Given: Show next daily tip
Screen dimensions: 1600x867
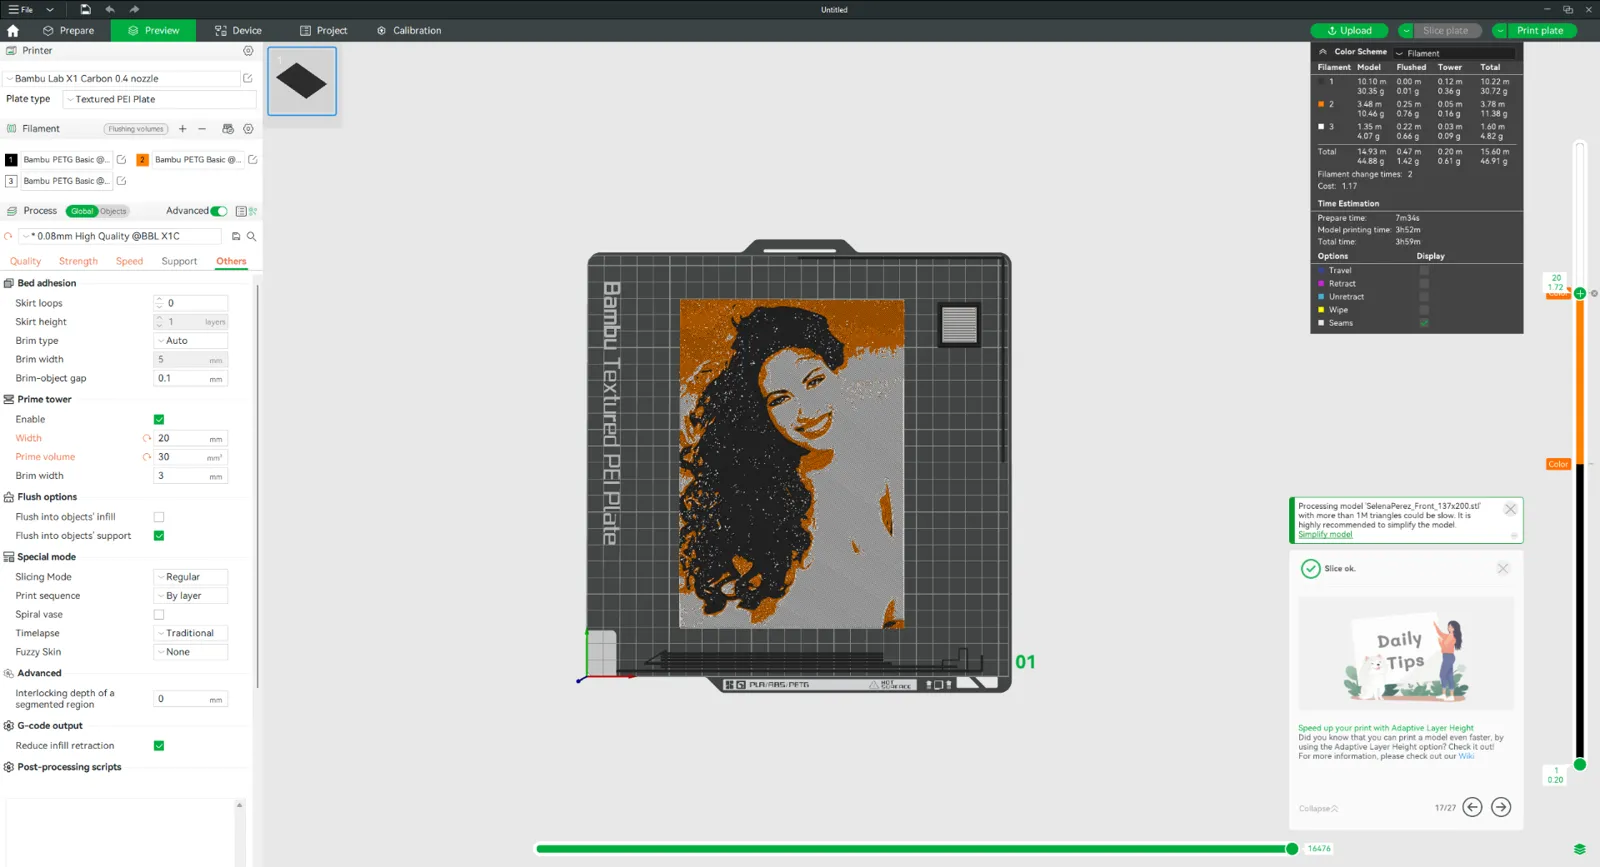Looking at the screenshot, I should [x=1501, y=807].
